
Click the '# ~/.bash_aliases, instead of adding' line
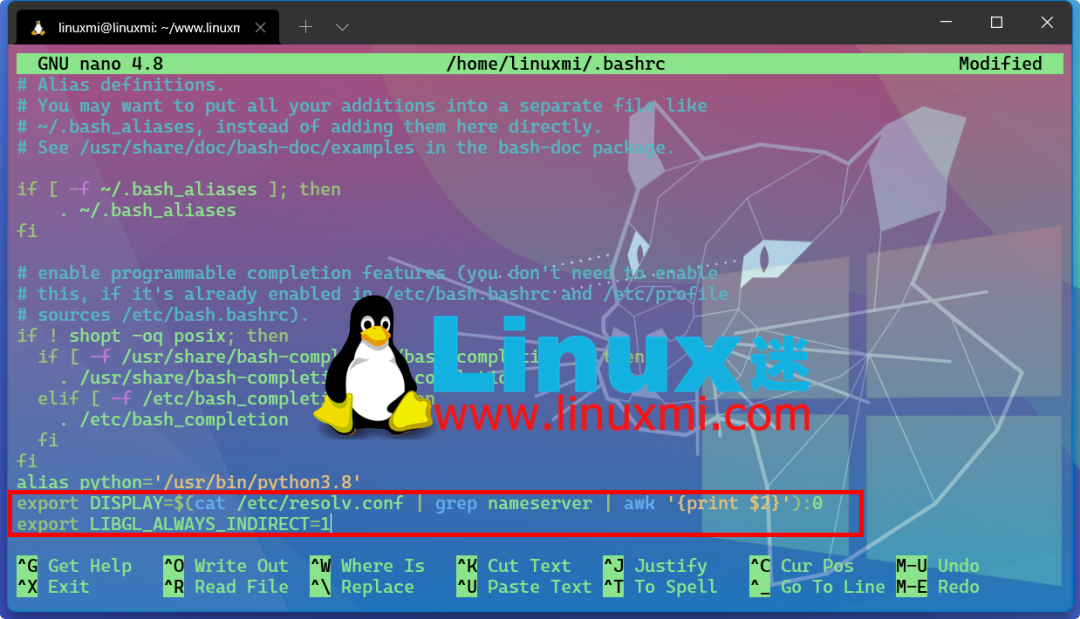point(309,127)
